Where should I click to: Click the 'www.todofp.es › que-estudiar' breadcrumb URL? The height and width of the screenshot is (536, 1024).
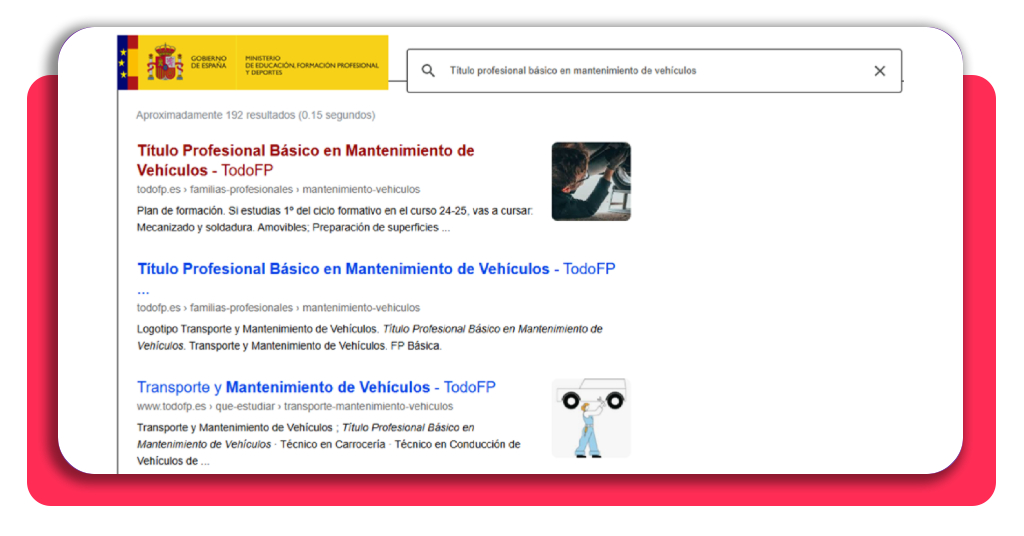(x=295, y=406)
